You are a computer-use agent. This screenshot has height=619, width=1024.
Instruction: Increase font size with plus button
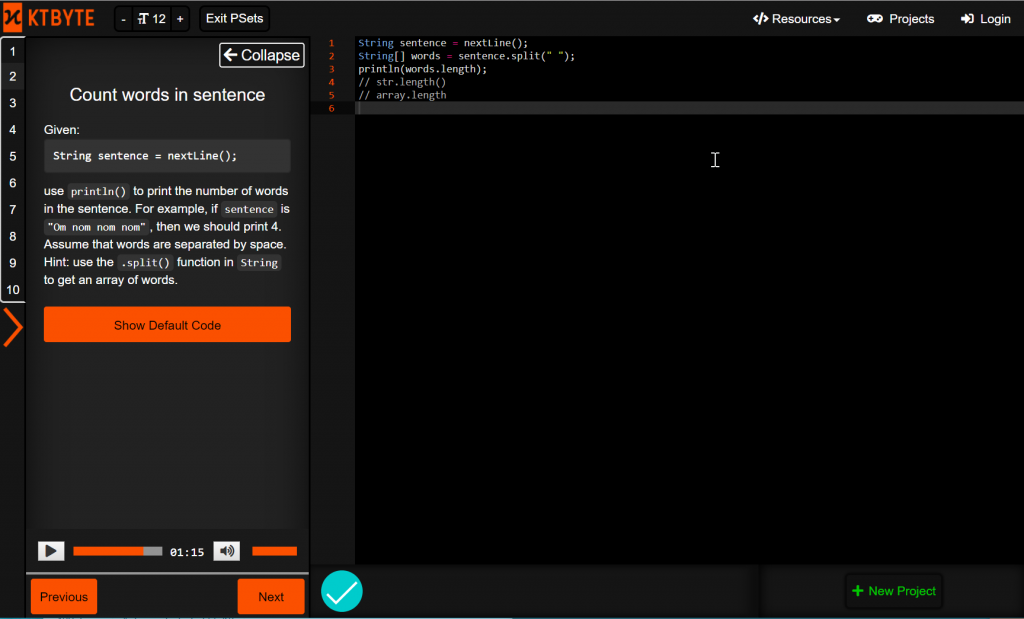pos(179,19)
